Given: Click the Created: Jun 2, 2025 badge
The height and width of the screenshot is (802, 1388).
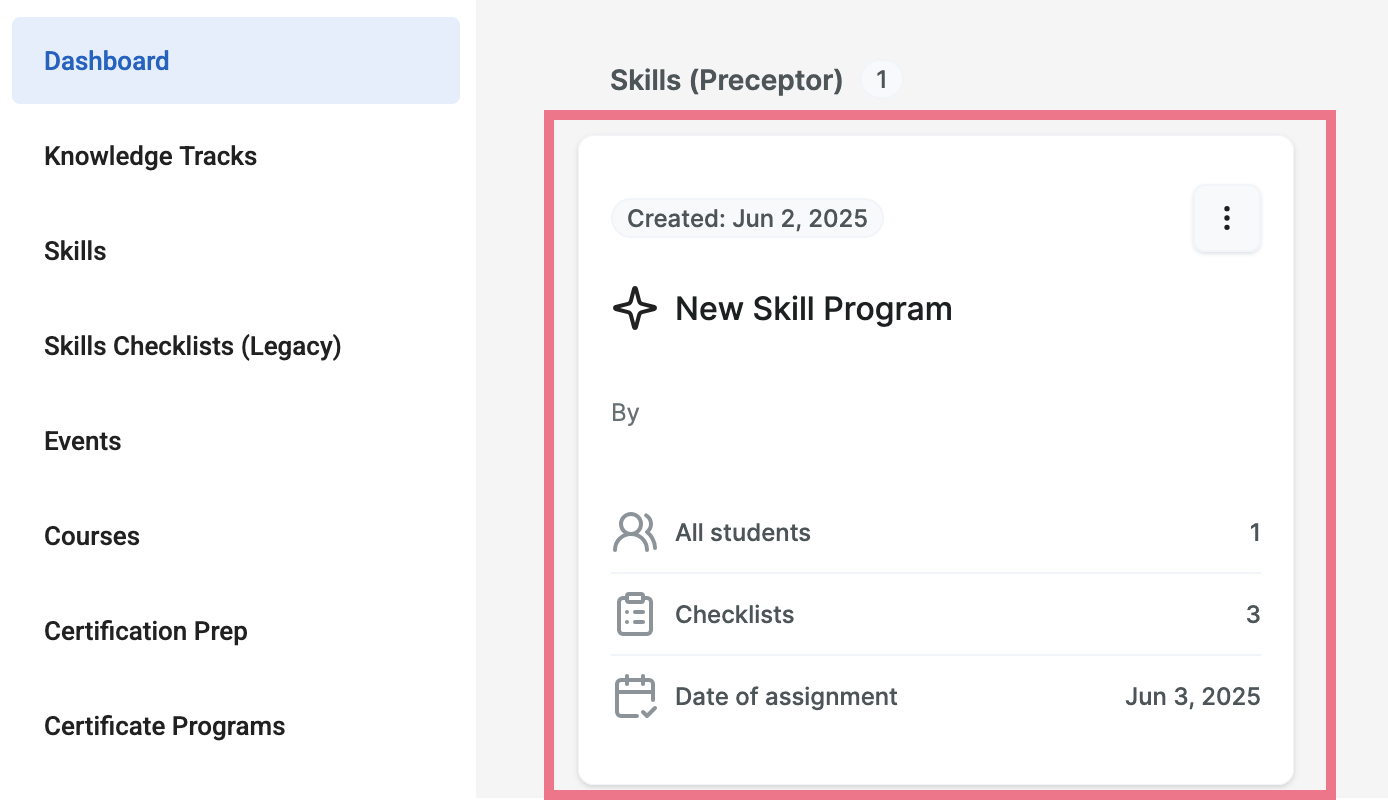Looking at the screenshot, I should [x=747, y=218].
